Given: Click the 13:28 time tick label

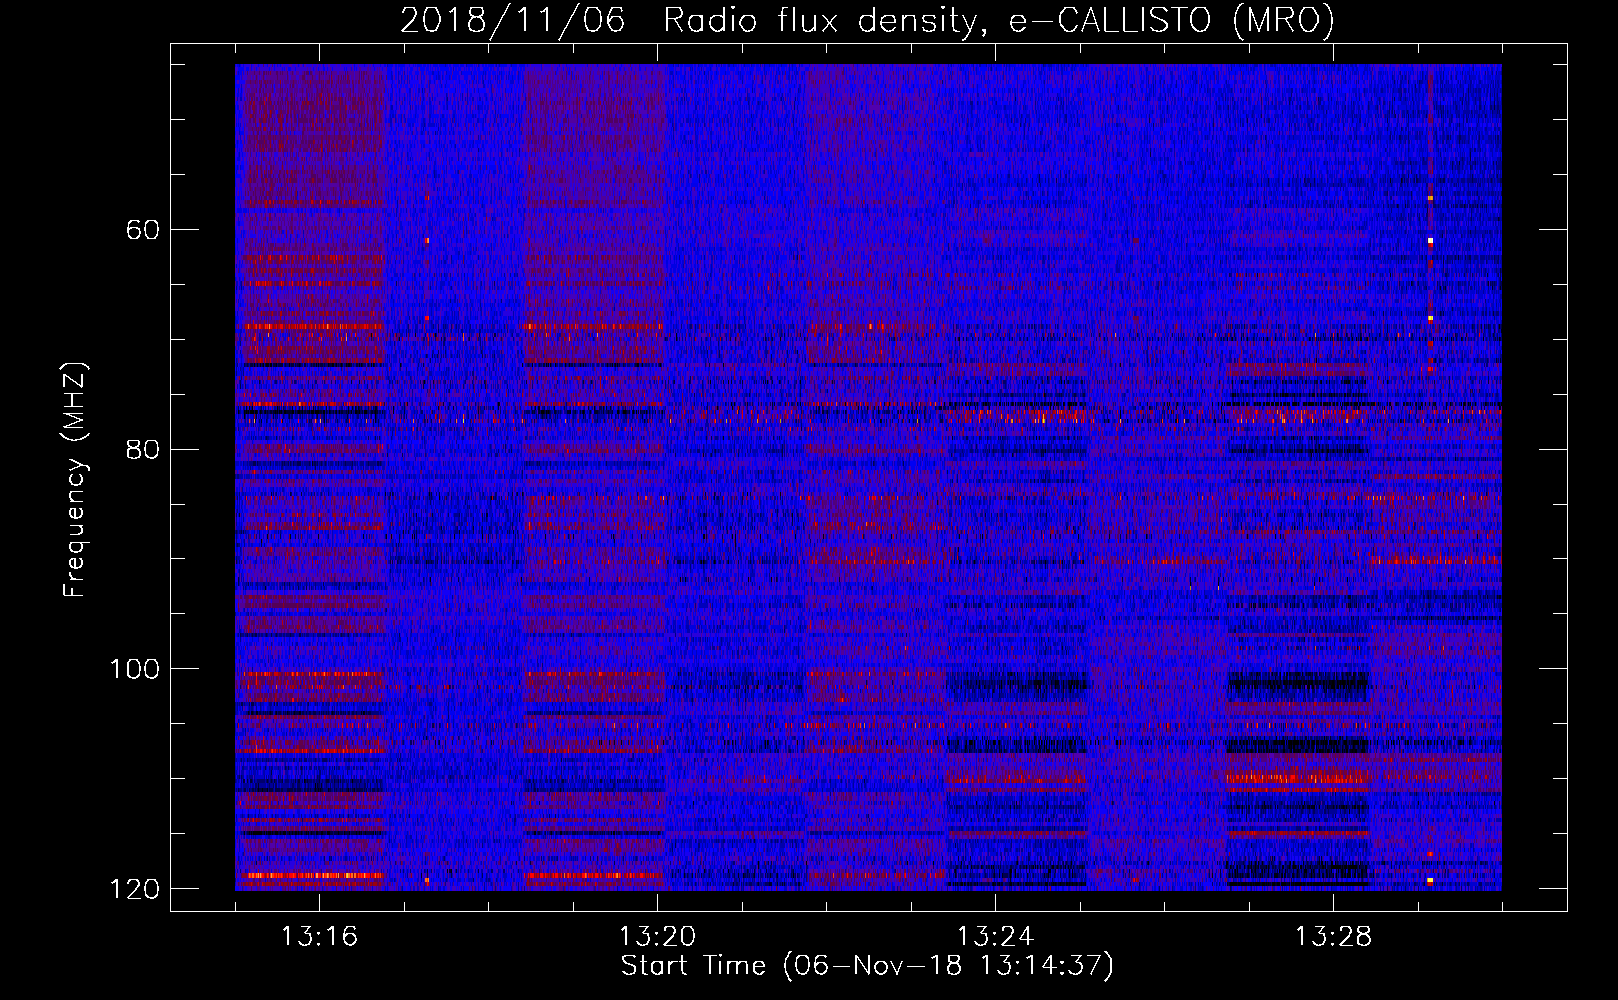Looking at the screenshot, I should tap(1333, 937).
